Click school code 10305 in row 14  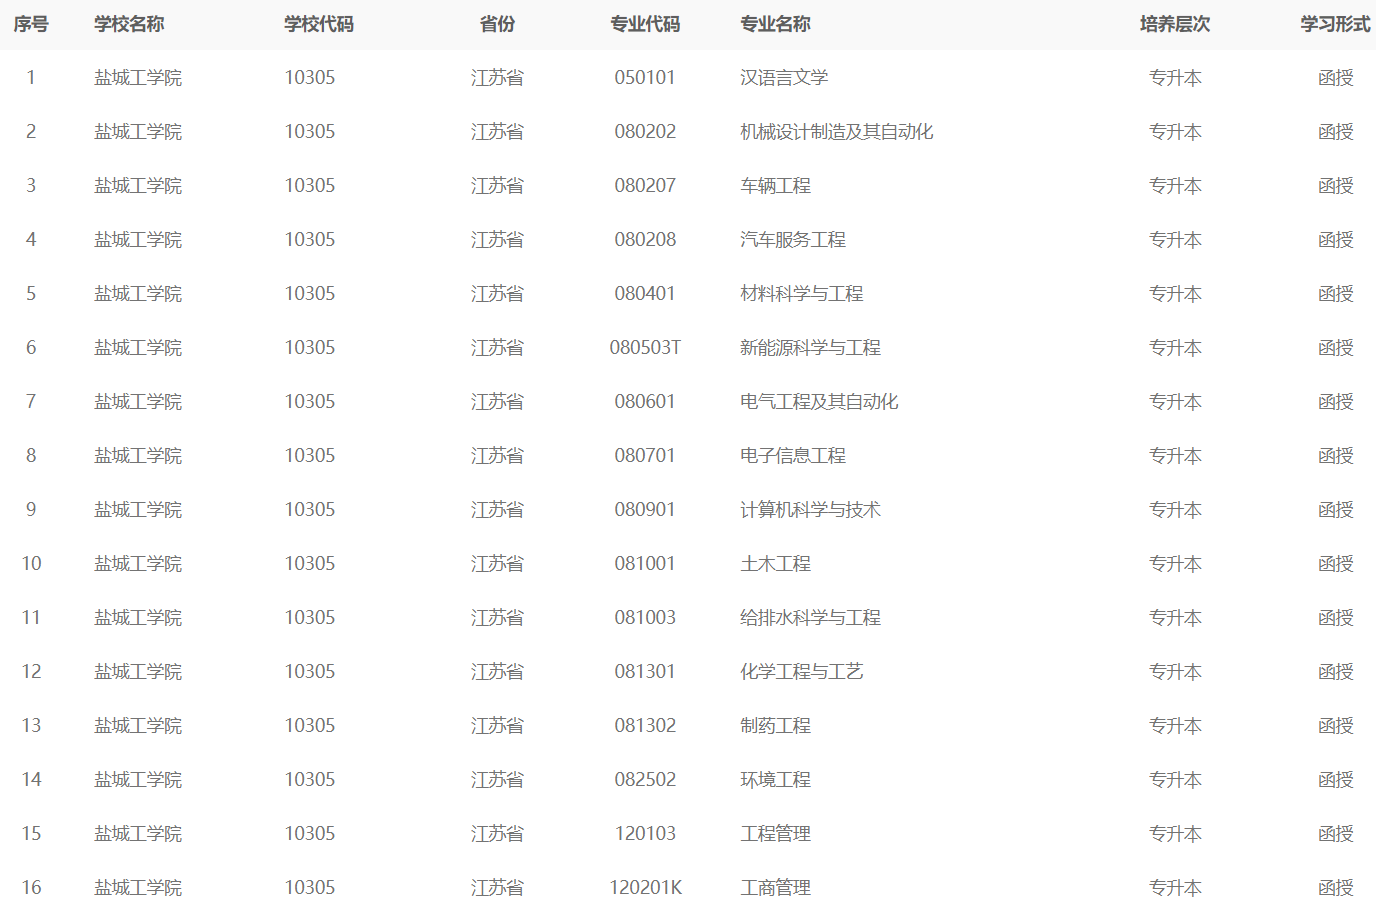pos(310,780)
